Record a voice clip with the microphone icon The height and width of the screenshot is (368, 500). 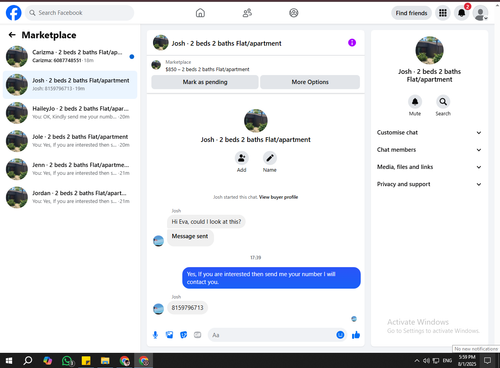155,335
